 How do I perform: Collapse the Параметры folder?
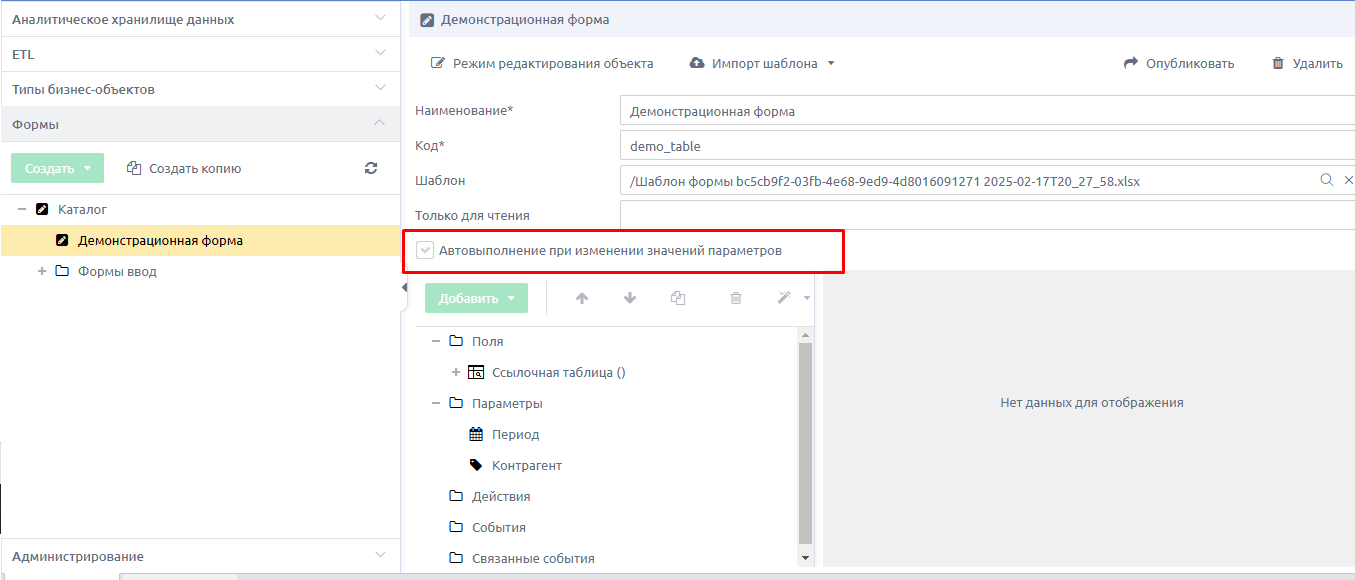pyautogui.click(x=436, y=404)
